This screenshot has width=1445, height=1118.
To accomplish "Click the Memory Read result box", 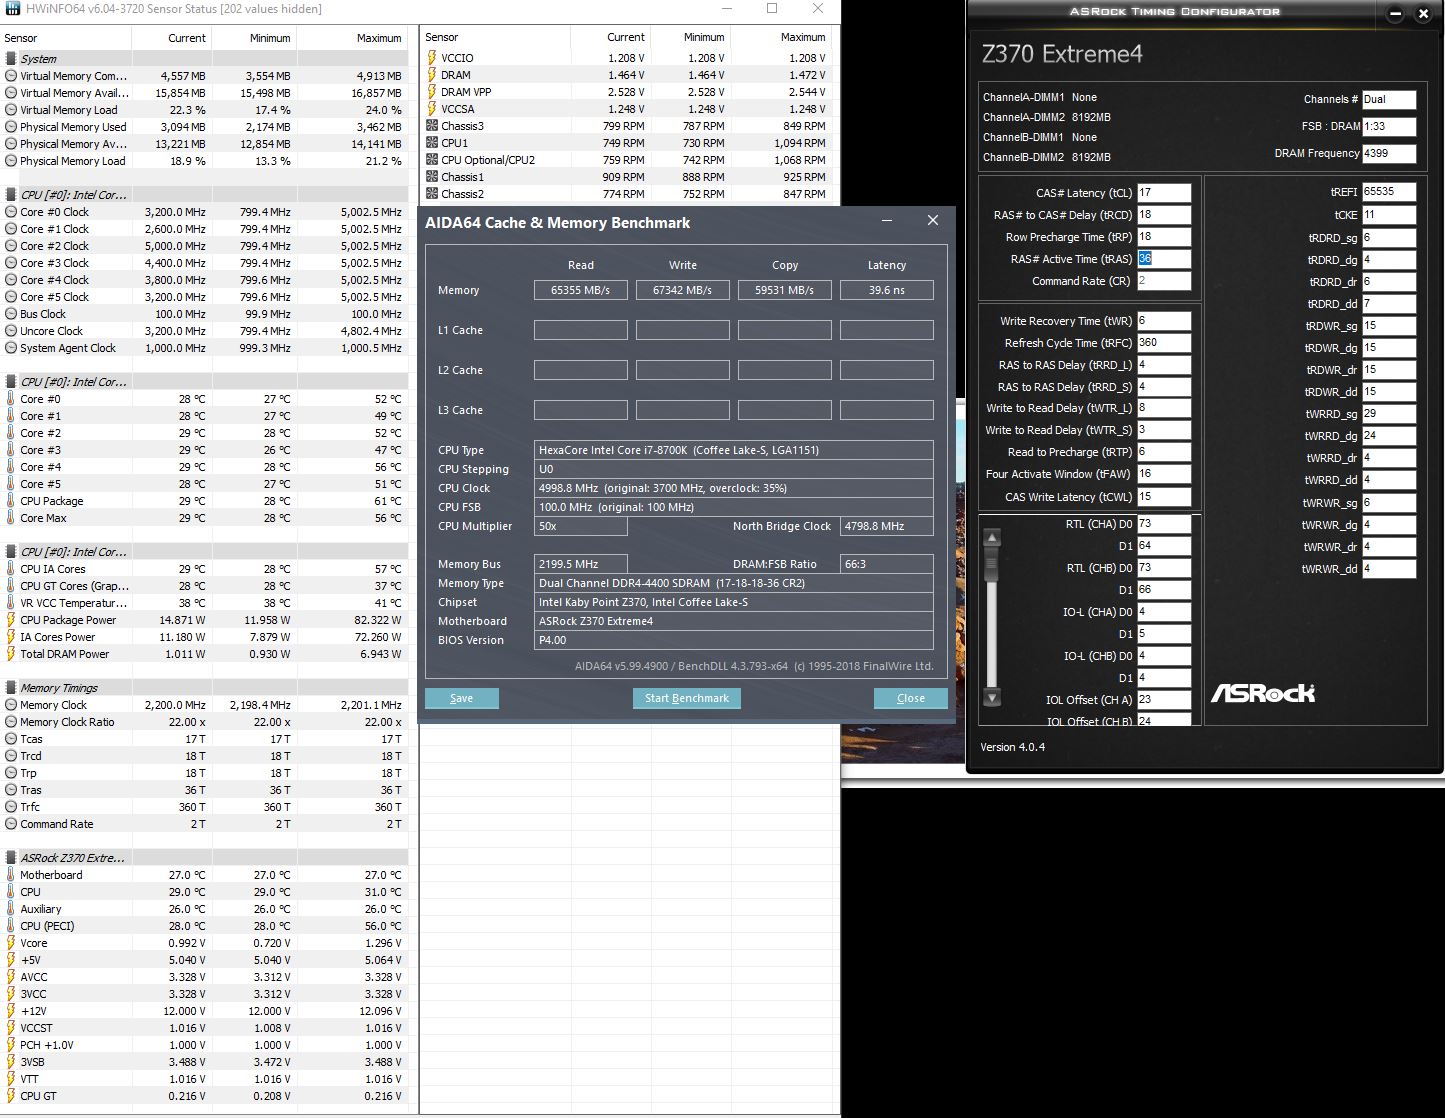I will [x=581, y=290].
